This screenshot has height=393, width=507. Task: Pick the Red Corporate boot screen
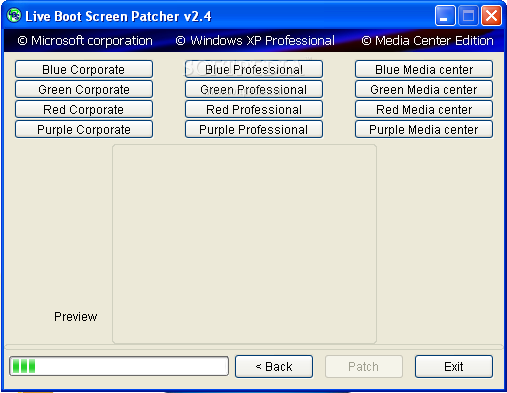(x=84, y=109)
